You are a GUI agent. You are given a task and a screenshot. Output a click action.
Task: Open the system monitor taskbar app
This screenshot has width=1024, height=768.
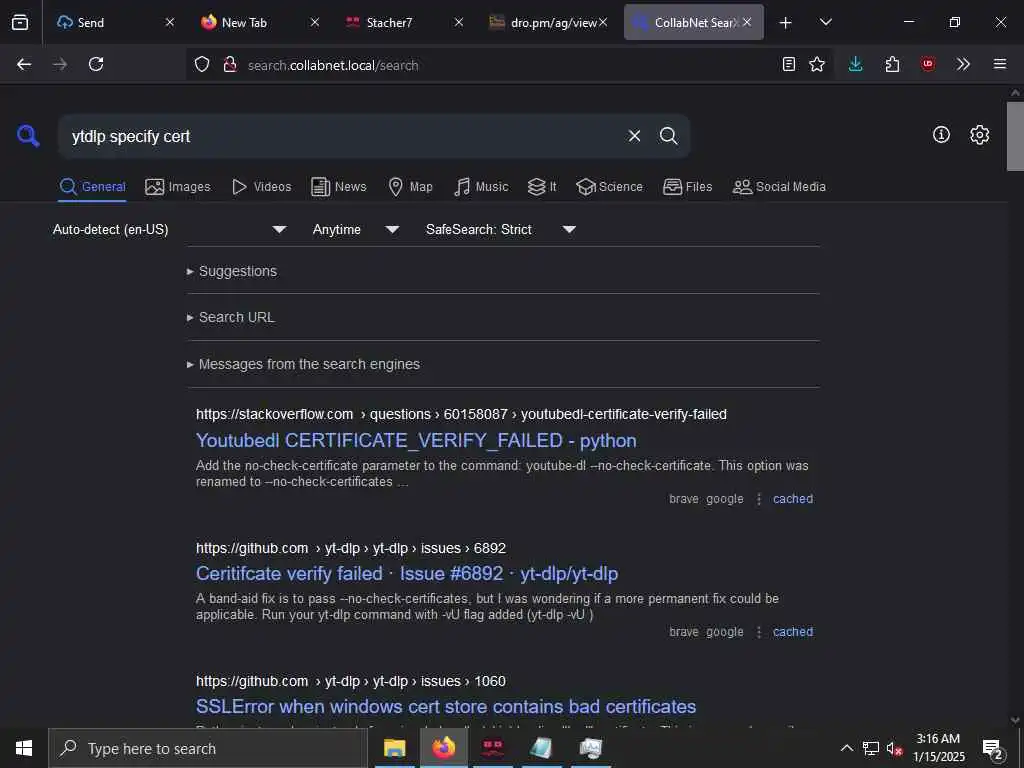(590, 748)
